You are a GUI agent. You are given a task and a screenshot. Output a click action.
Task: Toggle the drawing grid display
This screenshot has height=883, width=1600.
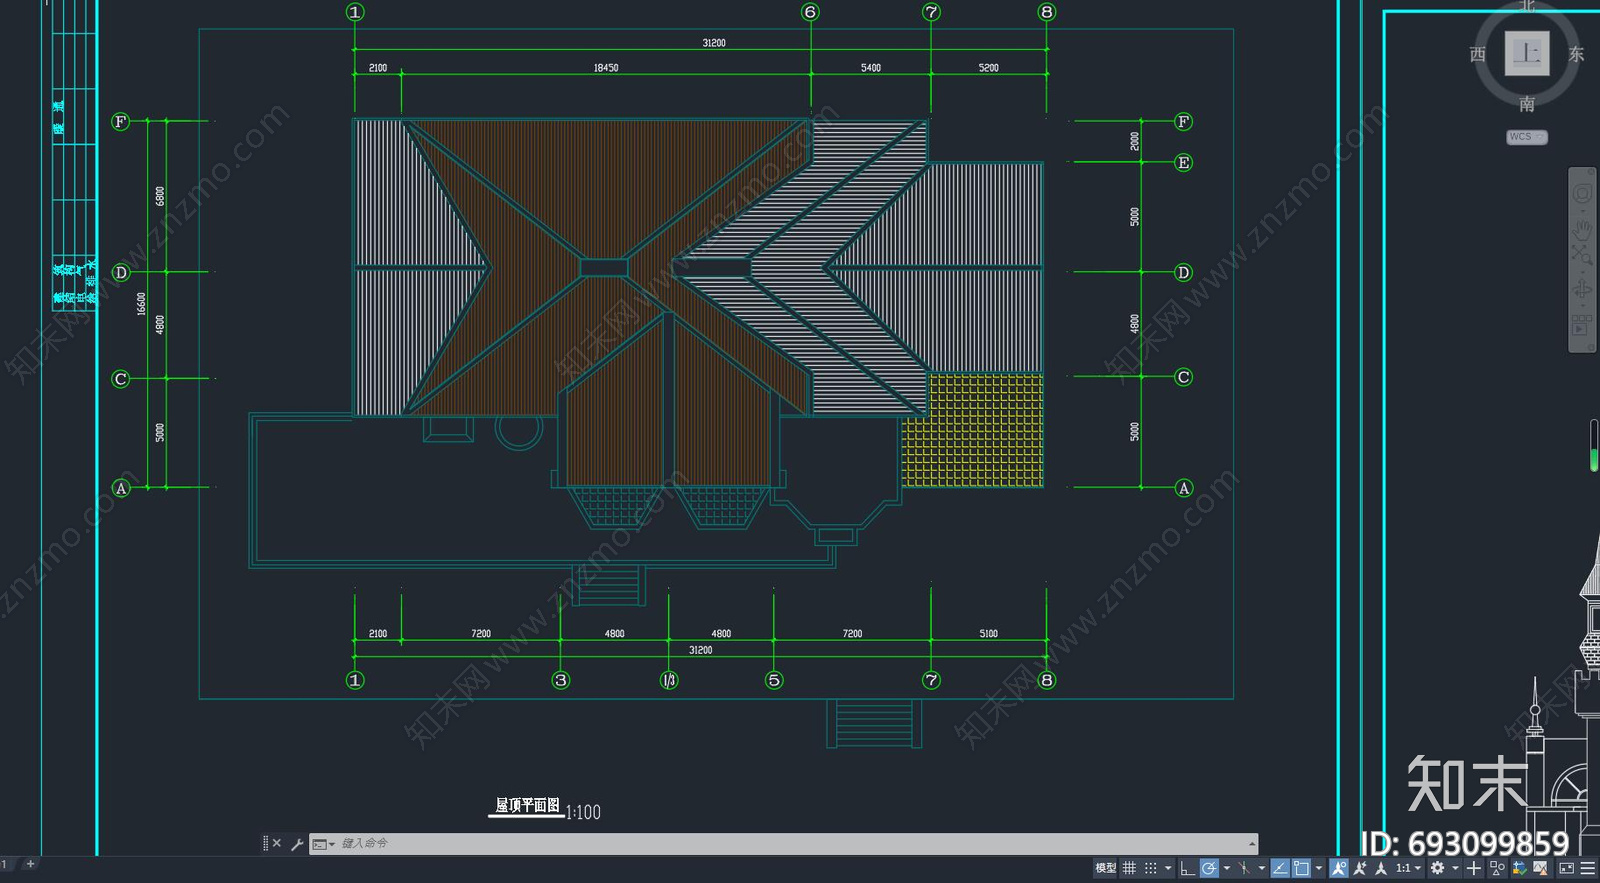point(1129,868)
